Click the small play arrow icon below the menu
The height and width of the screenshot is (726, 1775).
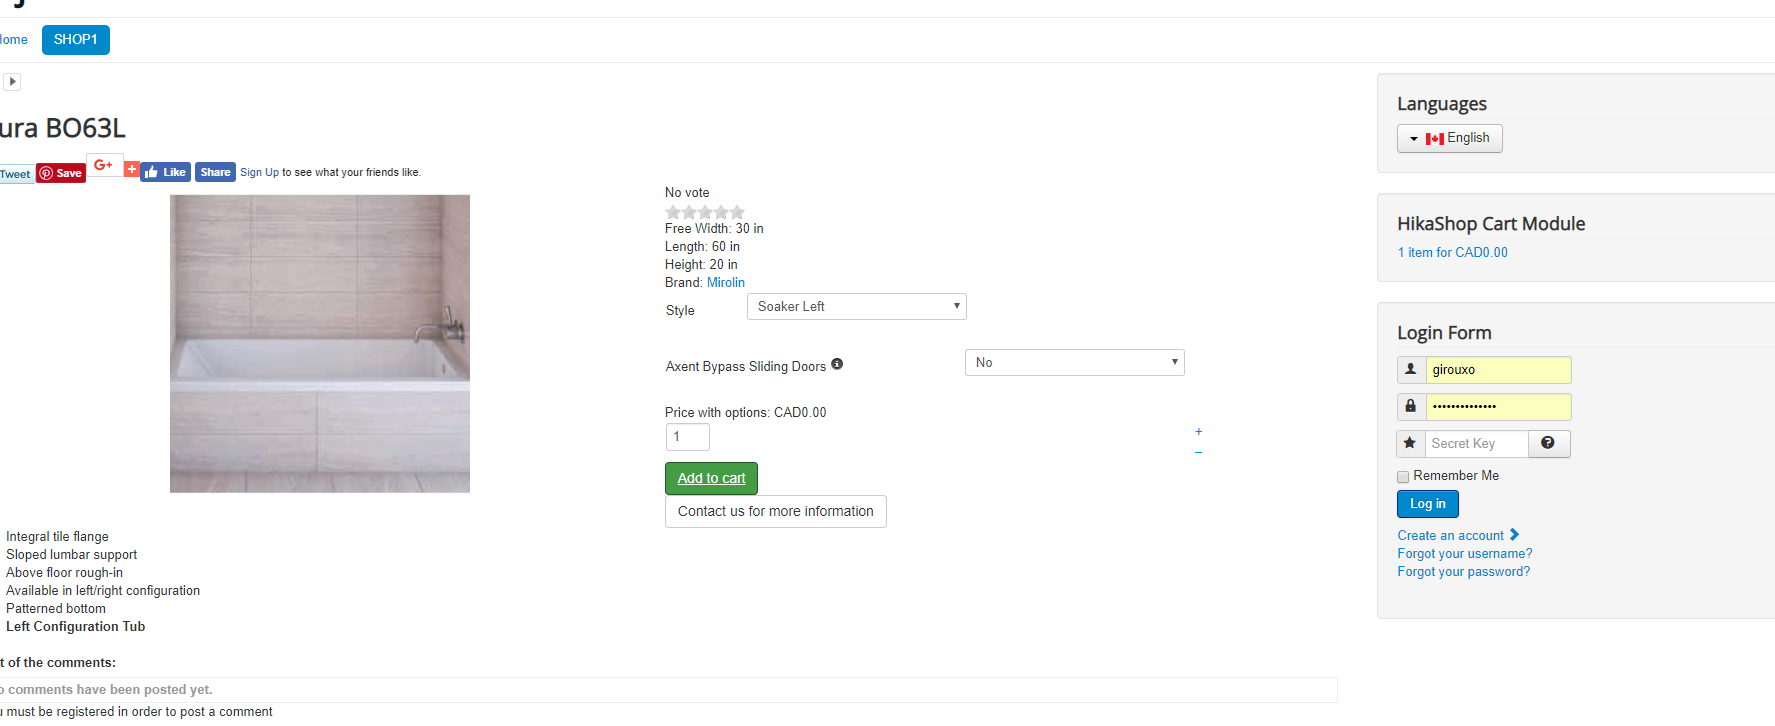click(x=12, y=82)
